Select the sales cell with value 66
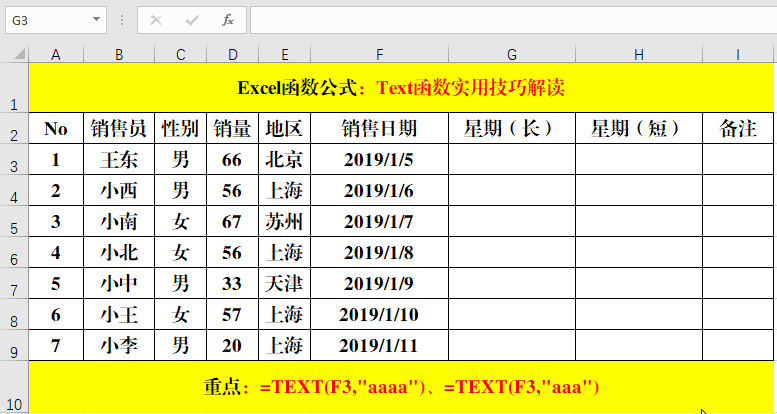The image size is (777, 414). click(x=232, y=159)
